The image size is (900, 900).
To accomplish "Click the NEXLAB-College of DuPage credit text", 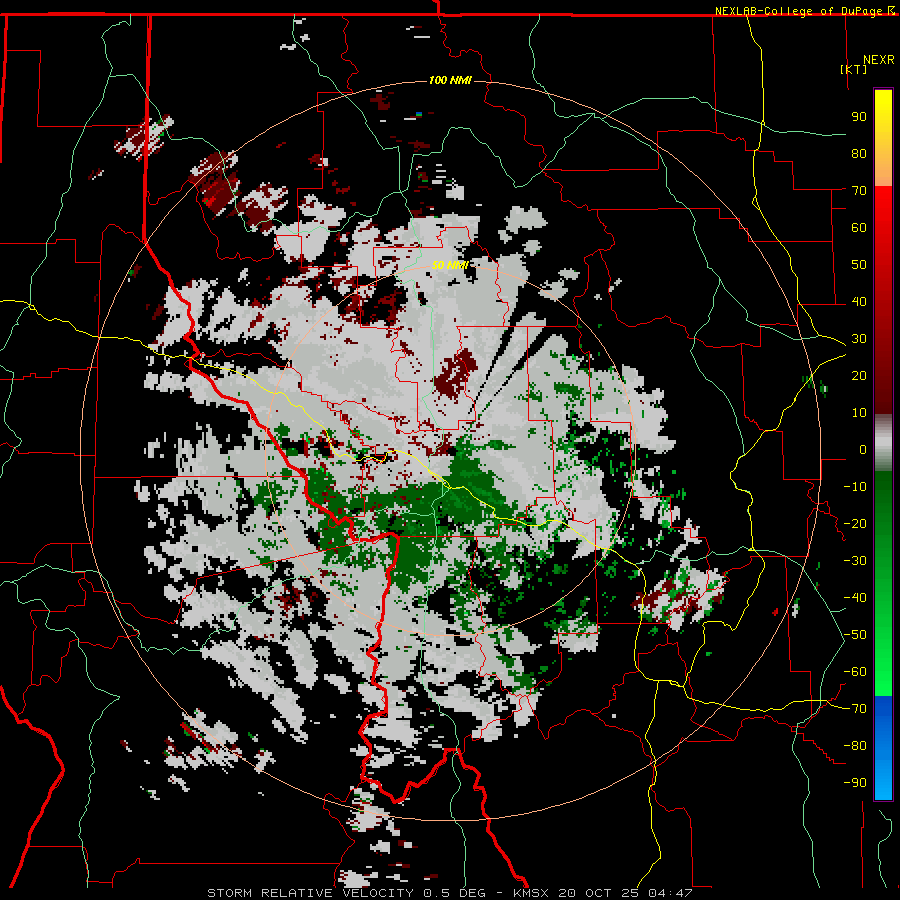I will (x=804, y=11).
